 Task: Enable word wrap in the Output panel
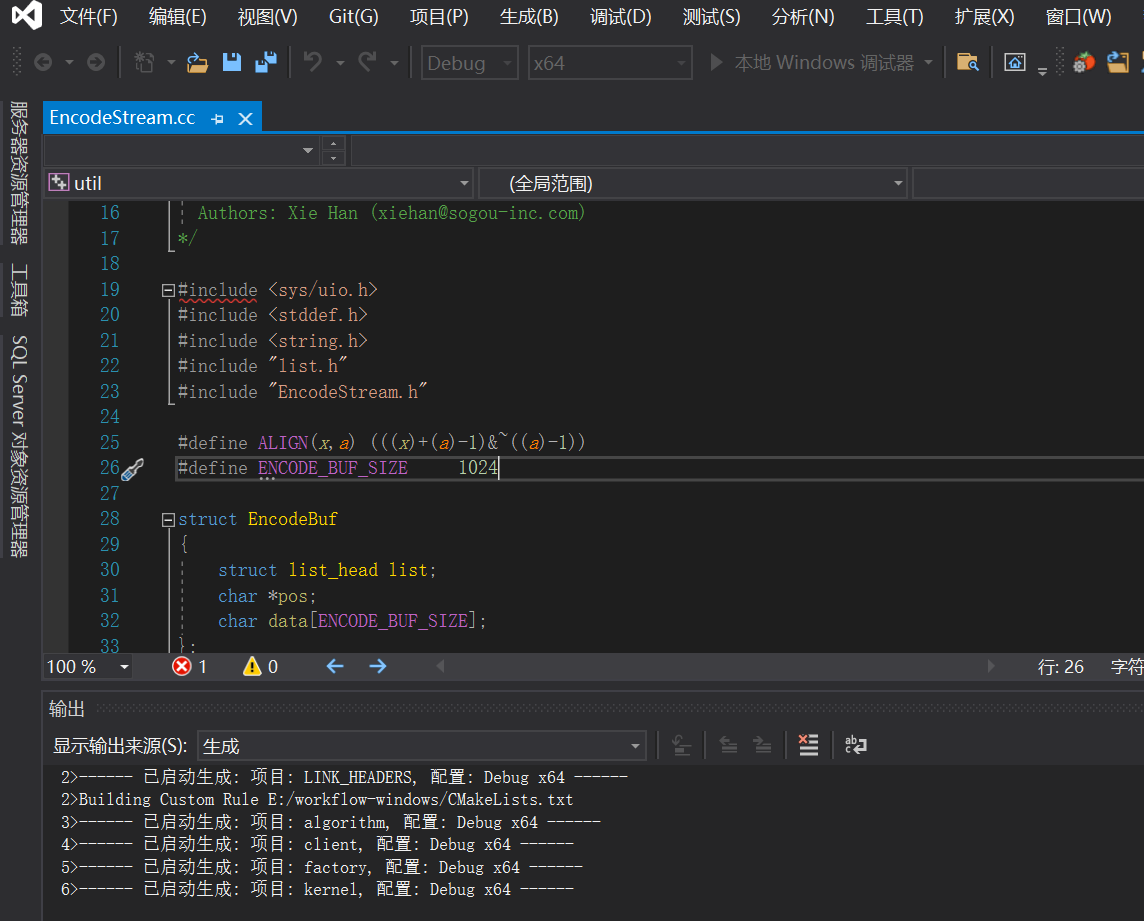point(854,744)
